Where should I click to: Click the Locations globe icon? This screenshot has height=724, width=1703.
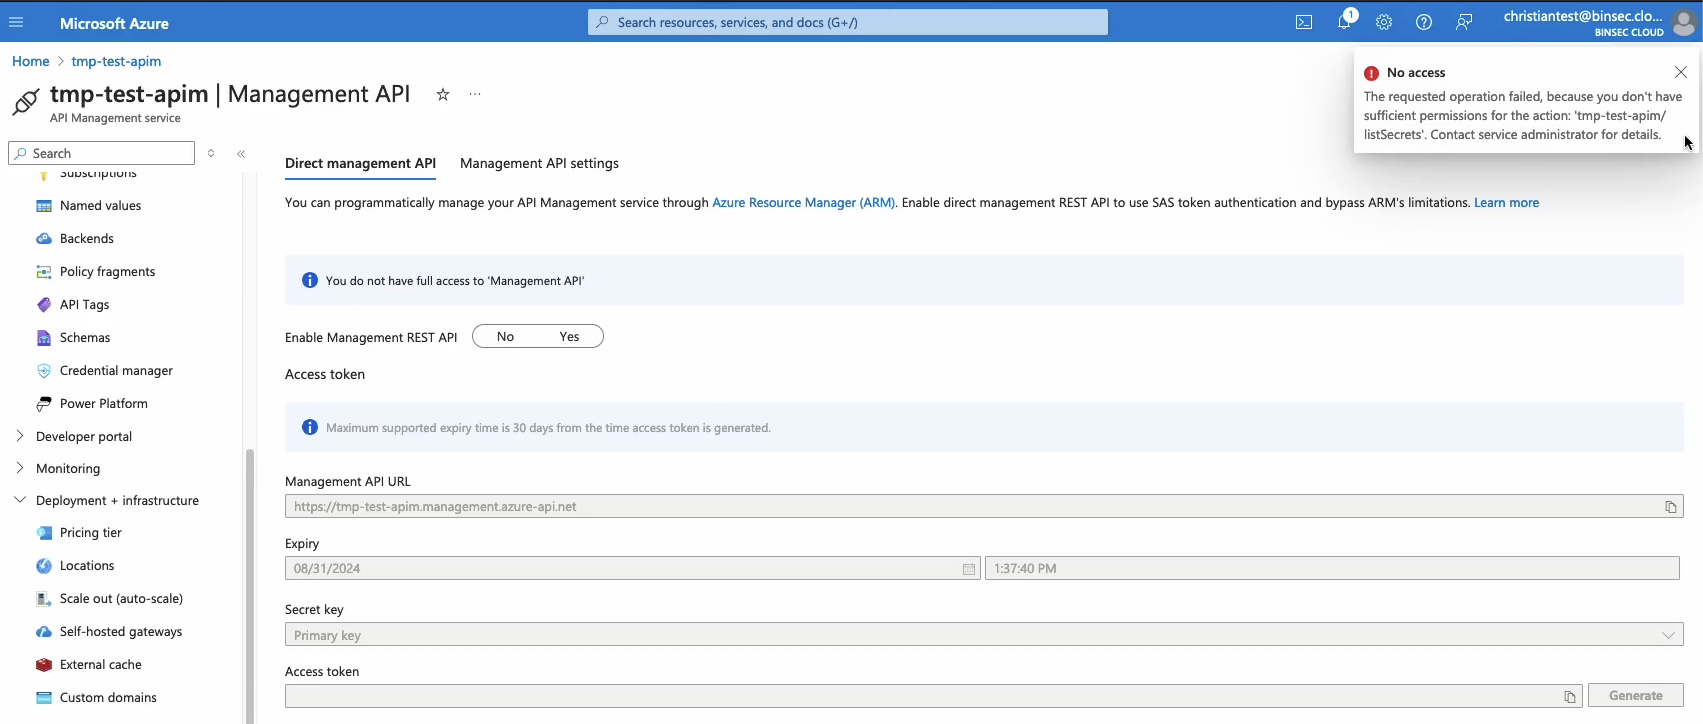(44, 566)
